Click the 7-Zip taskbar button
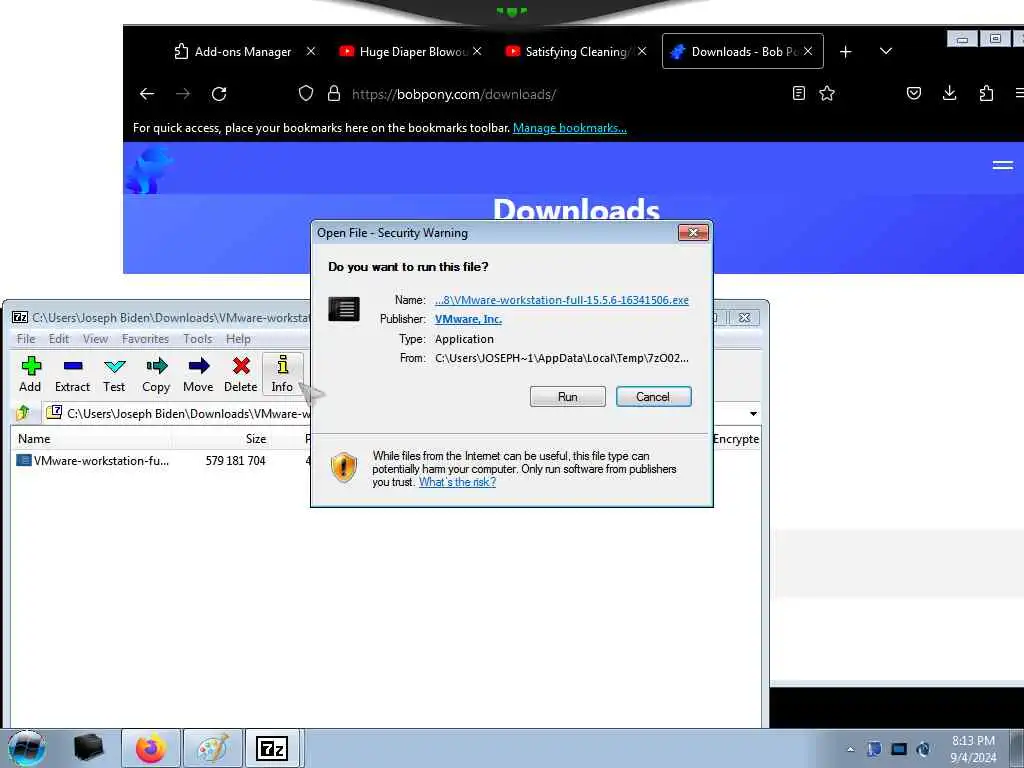 pyautogui.click(x=272, y=748)
